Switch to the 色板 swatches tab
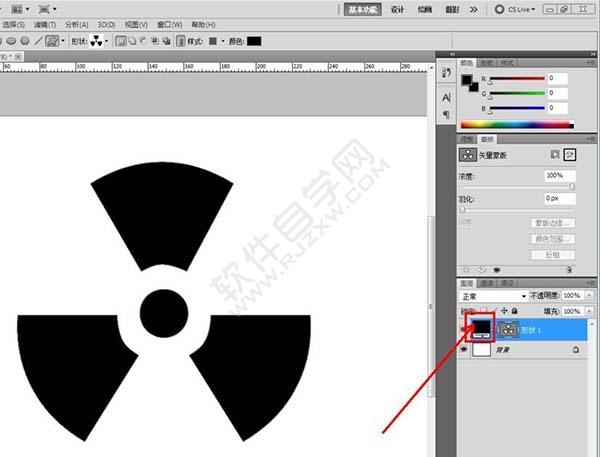600x457 pixels. 487,63
